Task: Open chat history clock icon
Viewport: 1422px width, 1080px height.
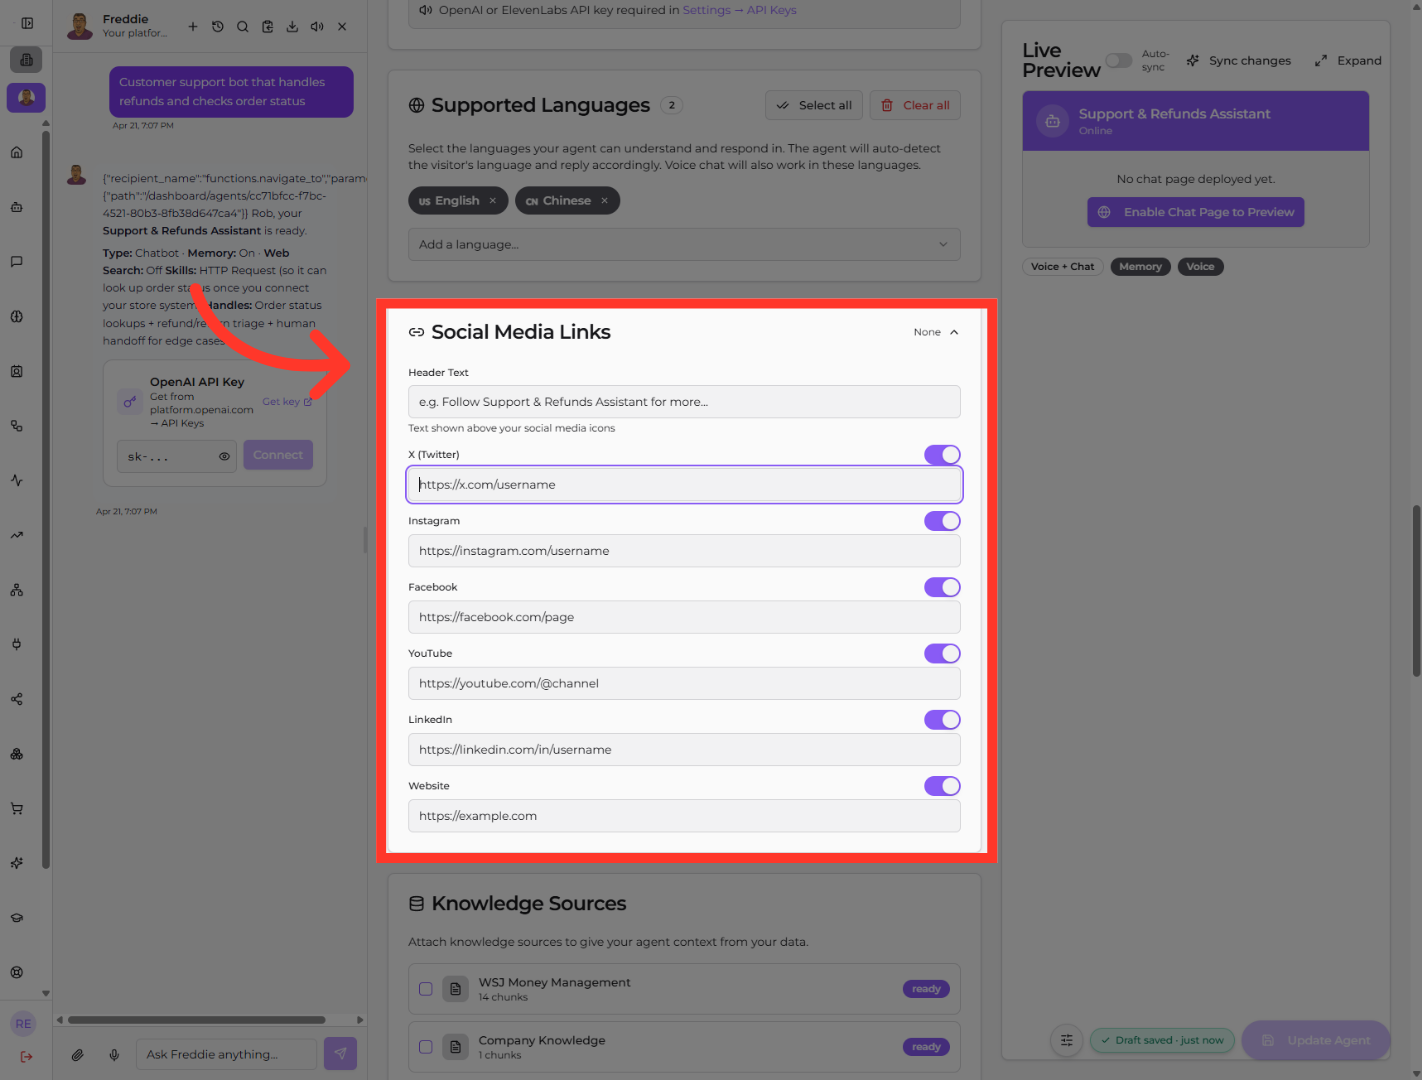Action: [218, 27]
